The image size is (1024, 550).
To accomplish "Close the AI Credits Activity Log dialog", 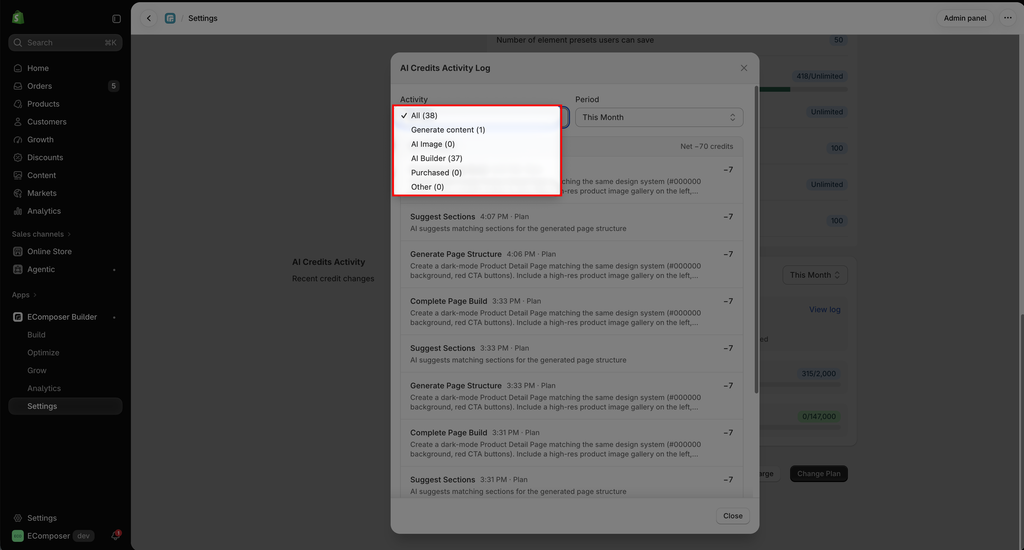I will pos(743,68).
